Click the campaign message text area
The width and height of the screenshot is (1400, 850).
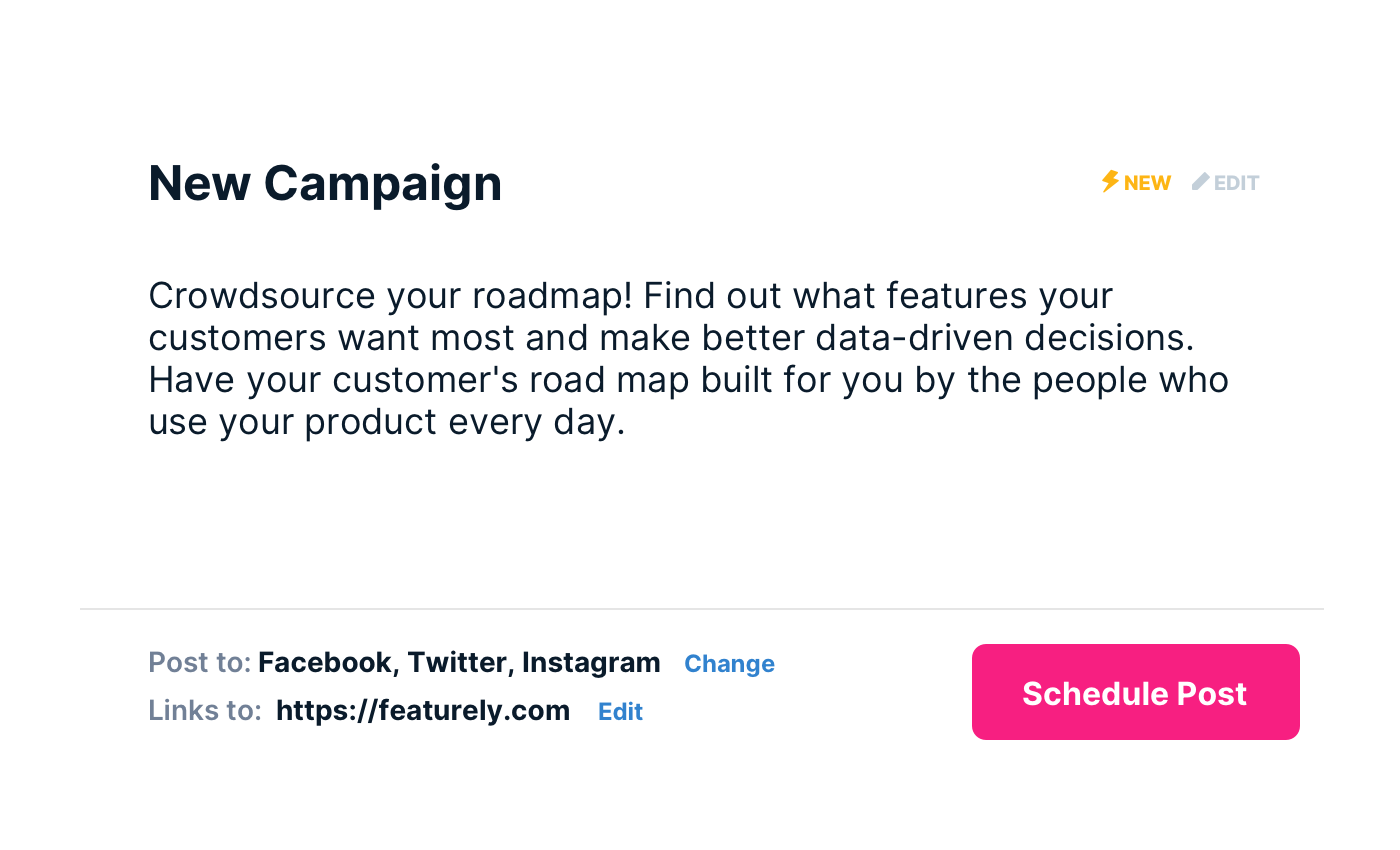pyautogui.click(x=690, y=358)
